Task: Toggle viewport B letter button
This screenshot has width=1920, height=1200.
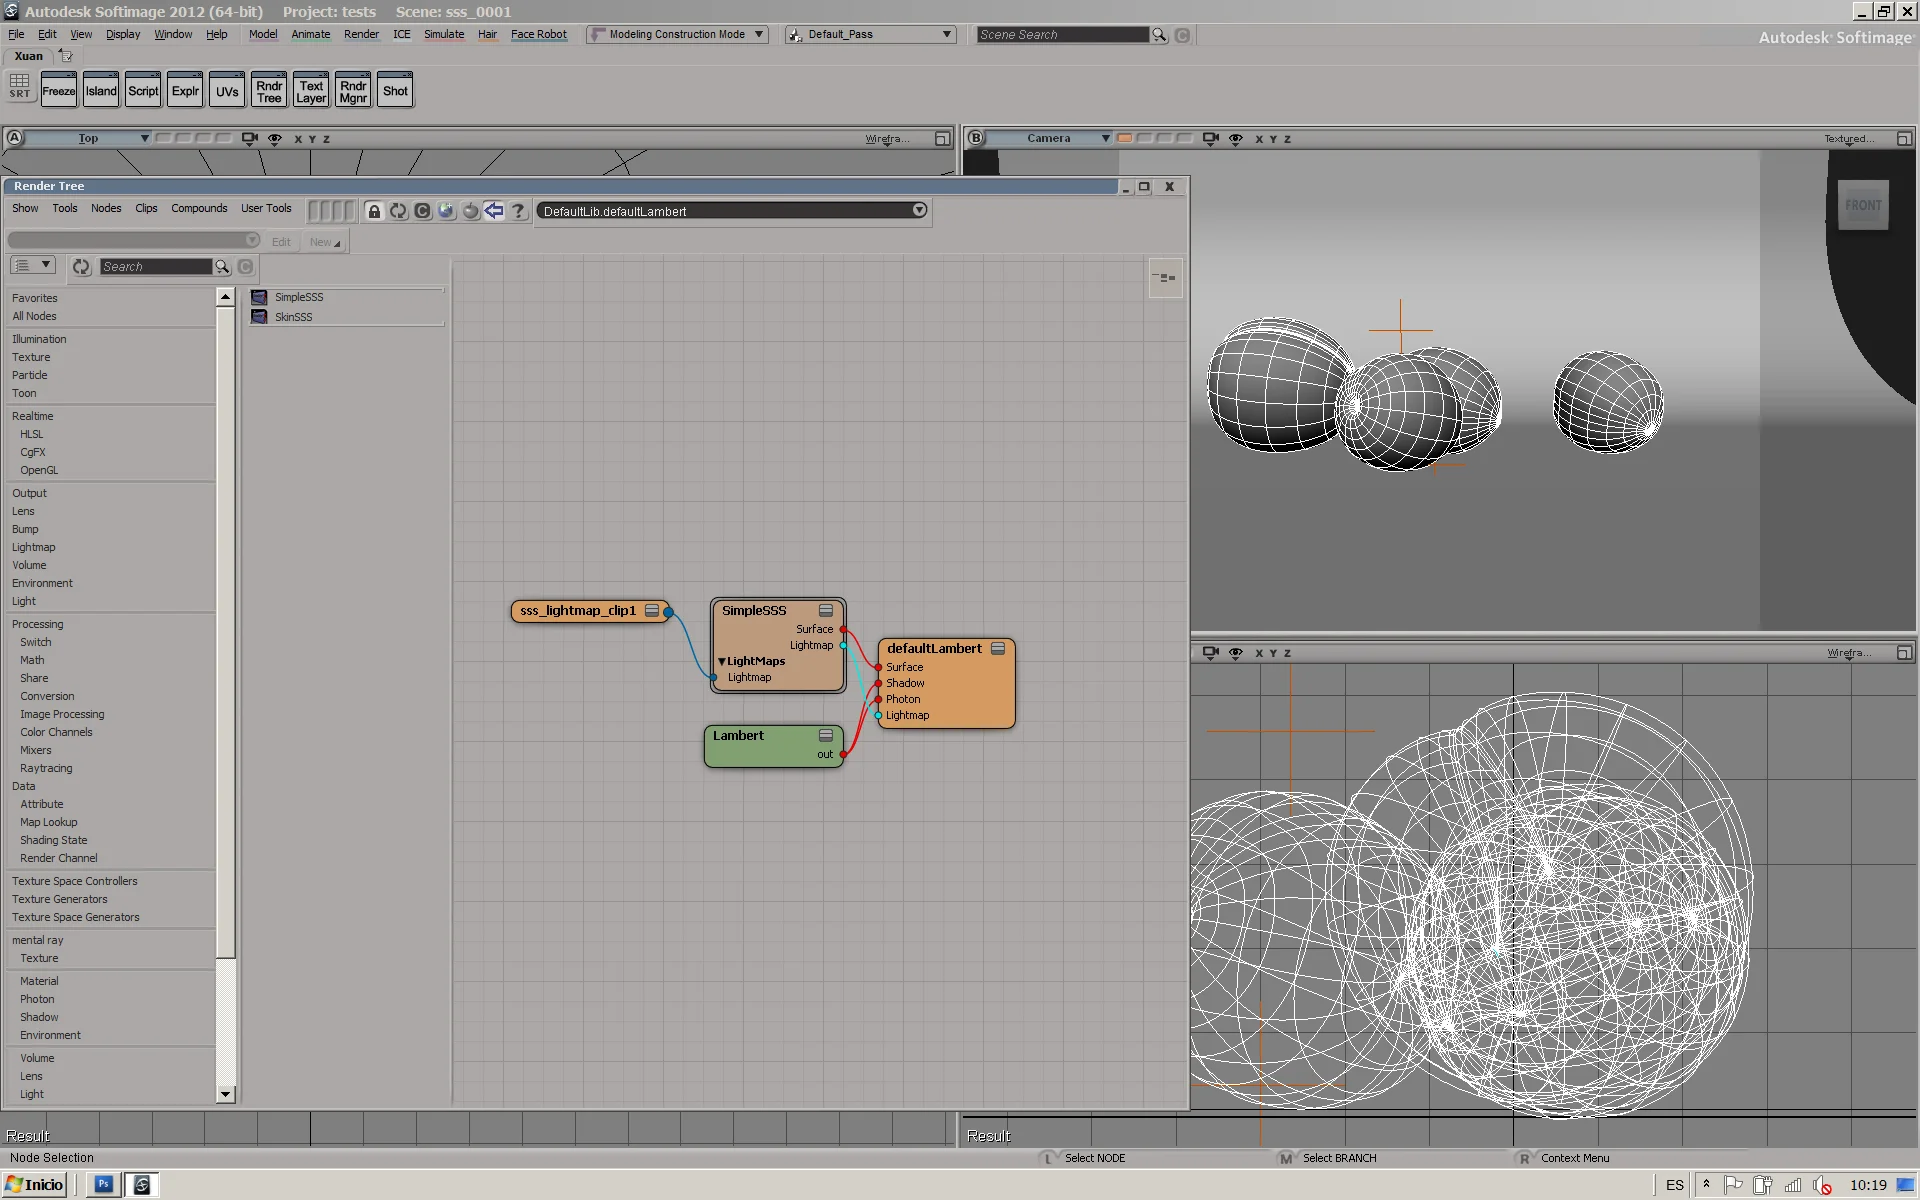Action: [x=976, y=138]
